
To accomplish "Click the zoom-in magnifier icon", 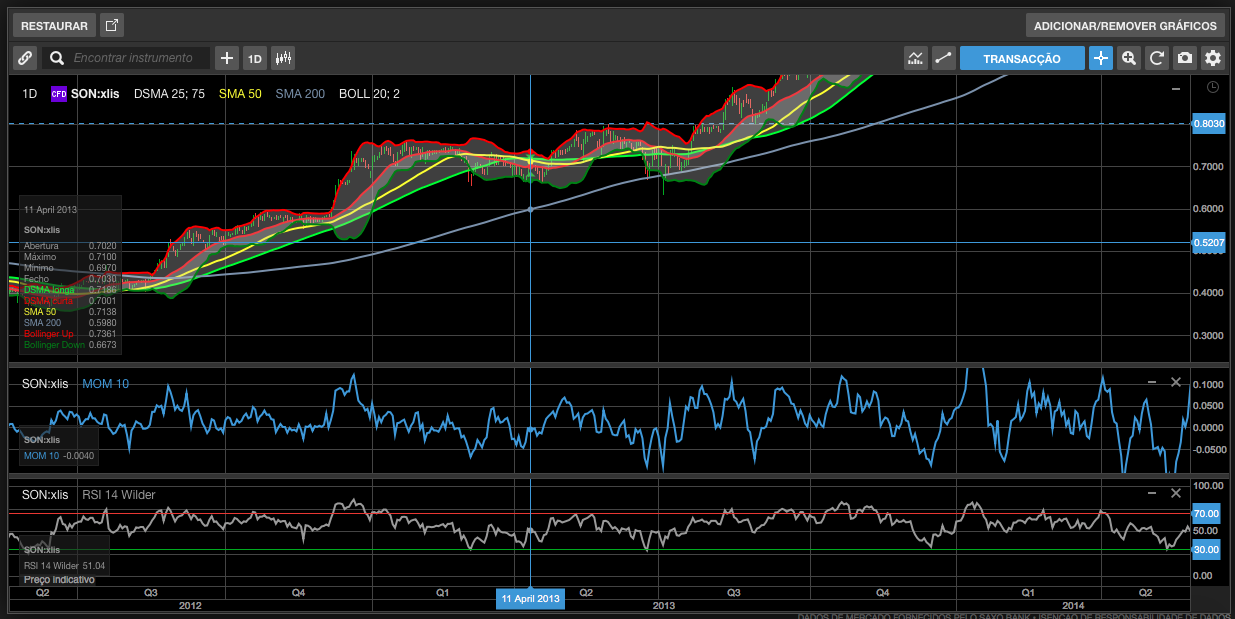I will (1129, 58).
